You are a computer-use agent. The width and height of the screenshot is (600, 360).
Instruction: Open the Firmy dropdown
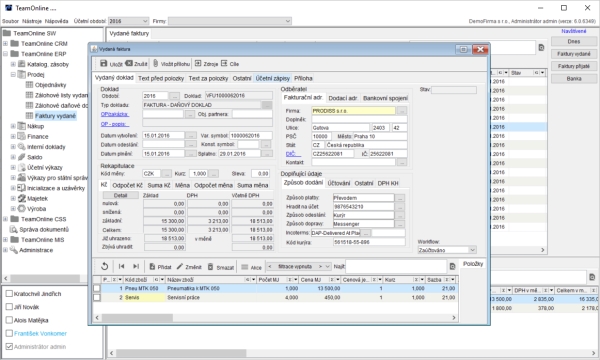pos(230,21)
